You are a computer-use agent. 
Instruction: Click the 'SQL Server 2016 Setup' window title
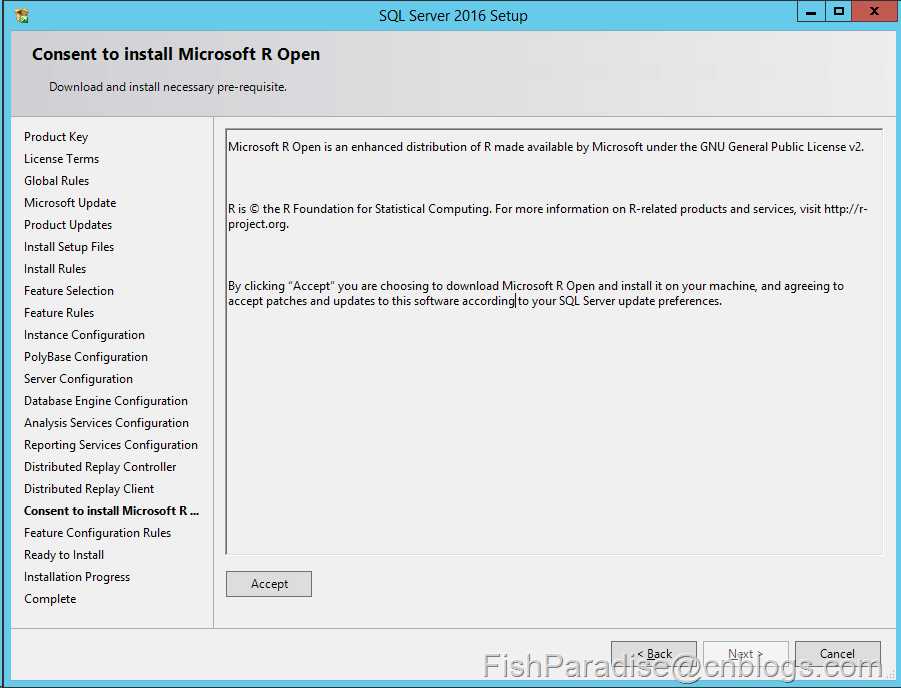click(x=453, y=16)
